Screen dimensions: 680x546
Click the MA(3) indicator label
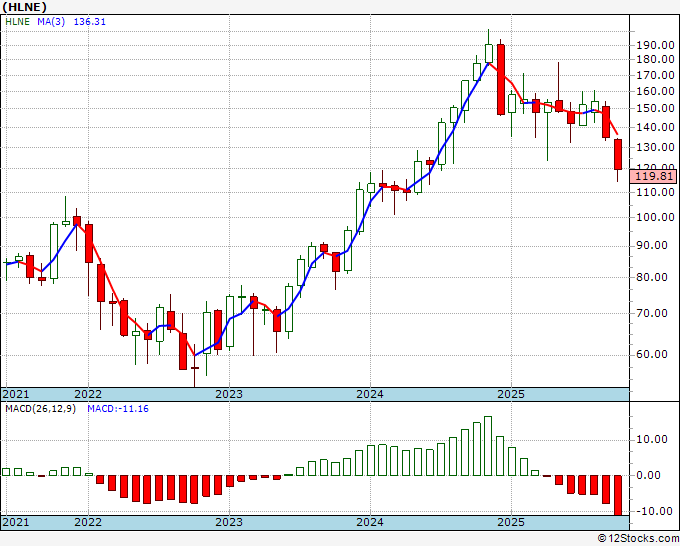click(51, 22)
